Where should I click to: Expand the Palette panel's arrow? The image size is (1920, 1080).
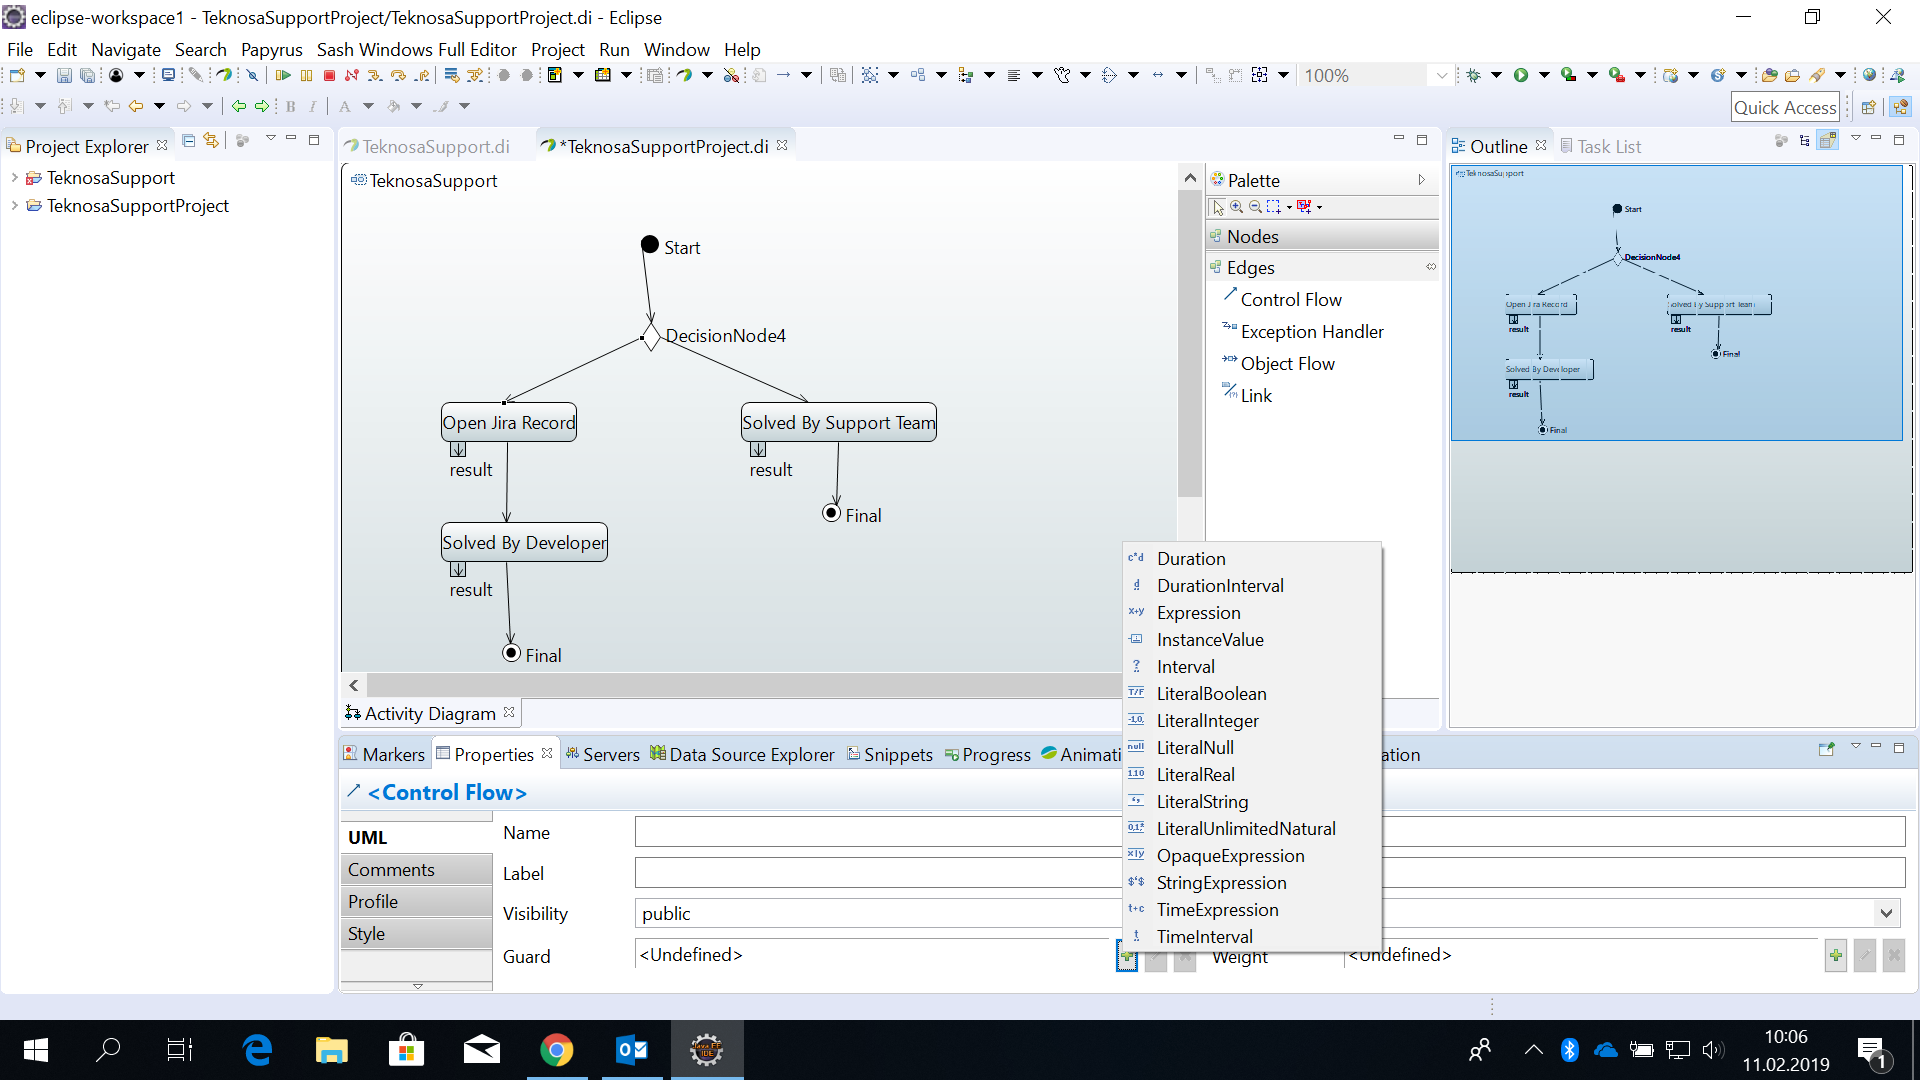pos(1421,180)
